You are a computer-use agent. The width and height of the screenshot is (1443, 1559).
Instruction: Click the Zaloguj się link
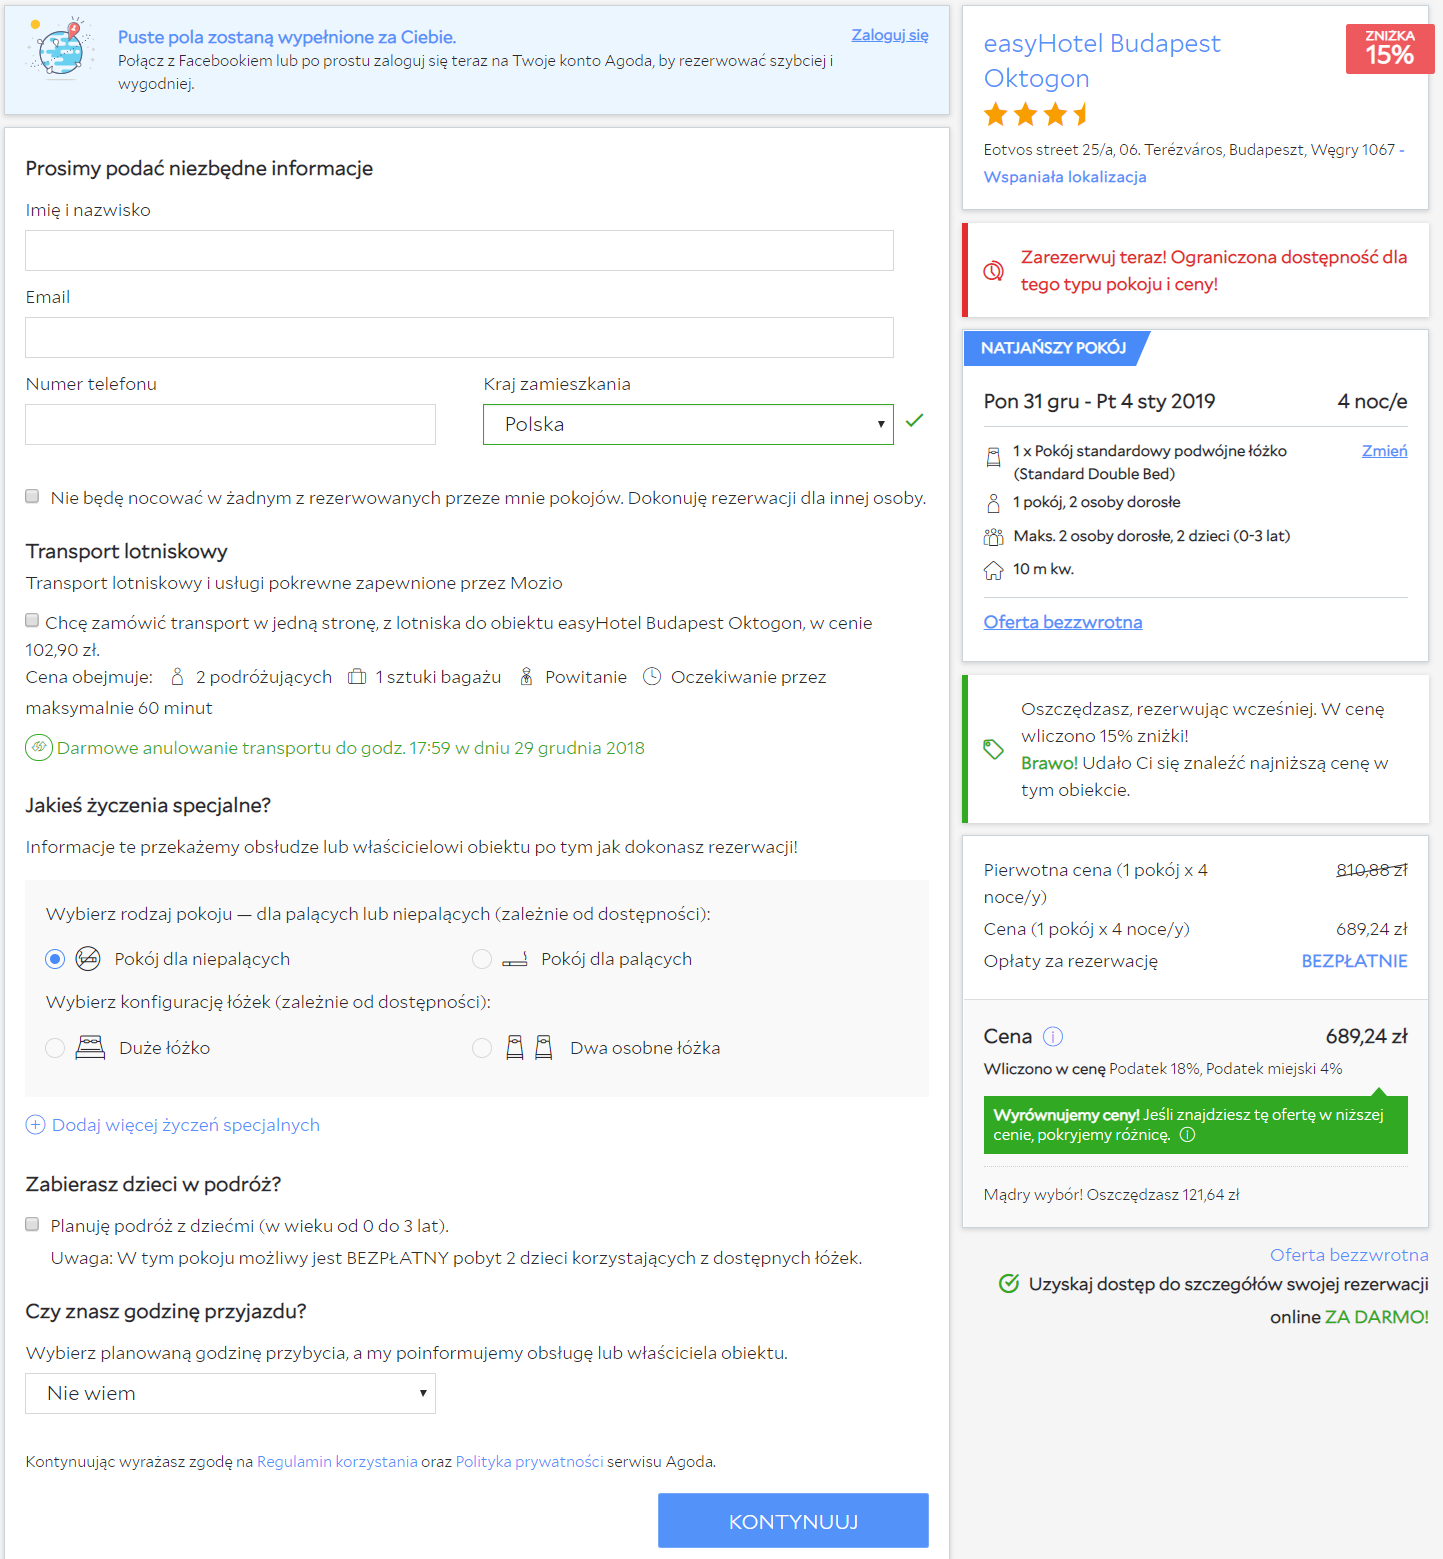(890, 35)
